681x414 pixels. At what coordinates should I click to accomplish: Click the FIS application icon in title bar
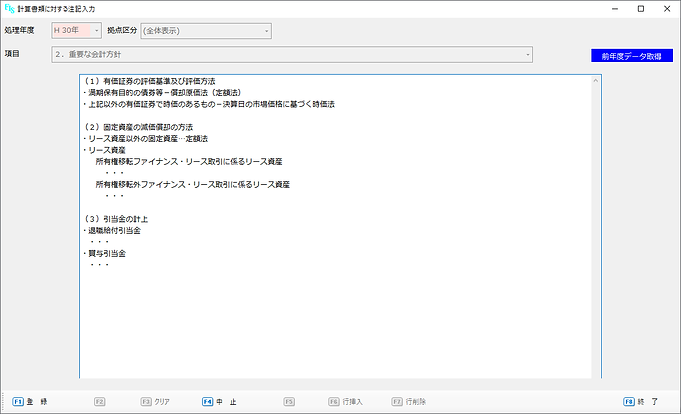point(9,8)
